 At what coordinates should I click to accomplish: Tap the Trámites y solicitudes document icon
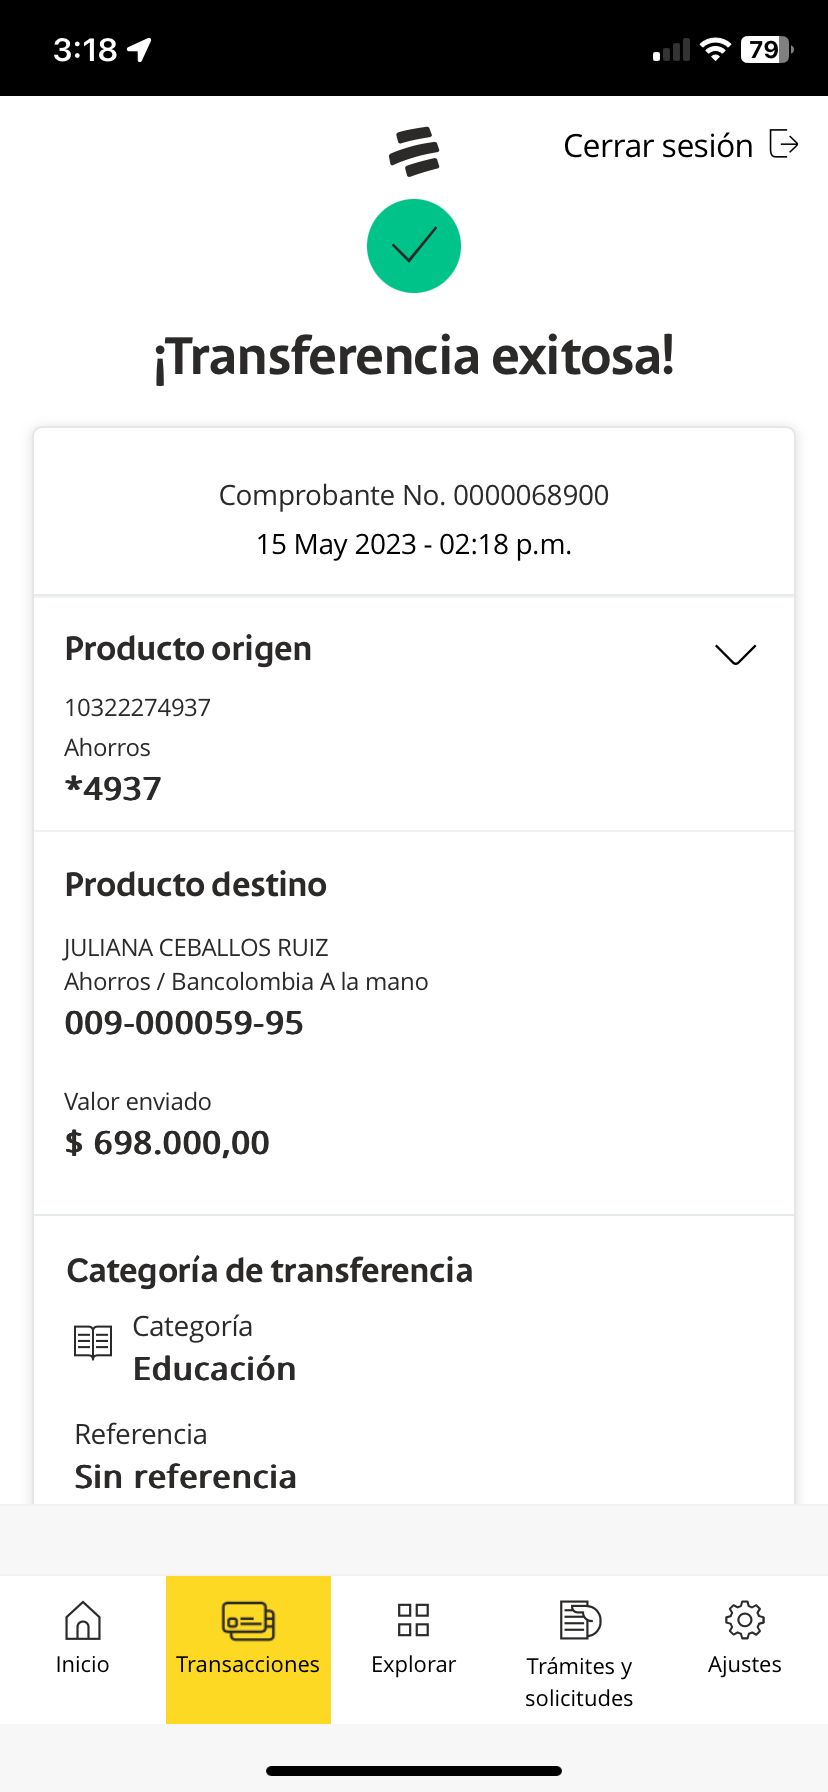click(579, 1620)
